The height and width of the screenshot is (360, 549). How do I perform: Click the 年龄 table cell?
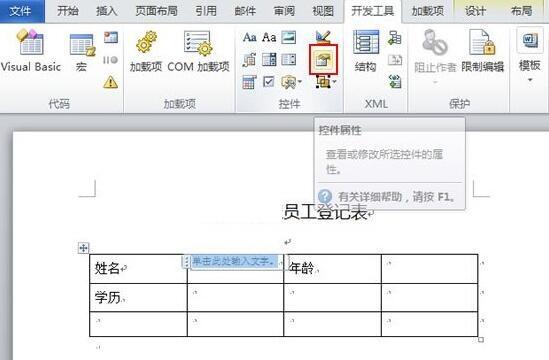332,269
